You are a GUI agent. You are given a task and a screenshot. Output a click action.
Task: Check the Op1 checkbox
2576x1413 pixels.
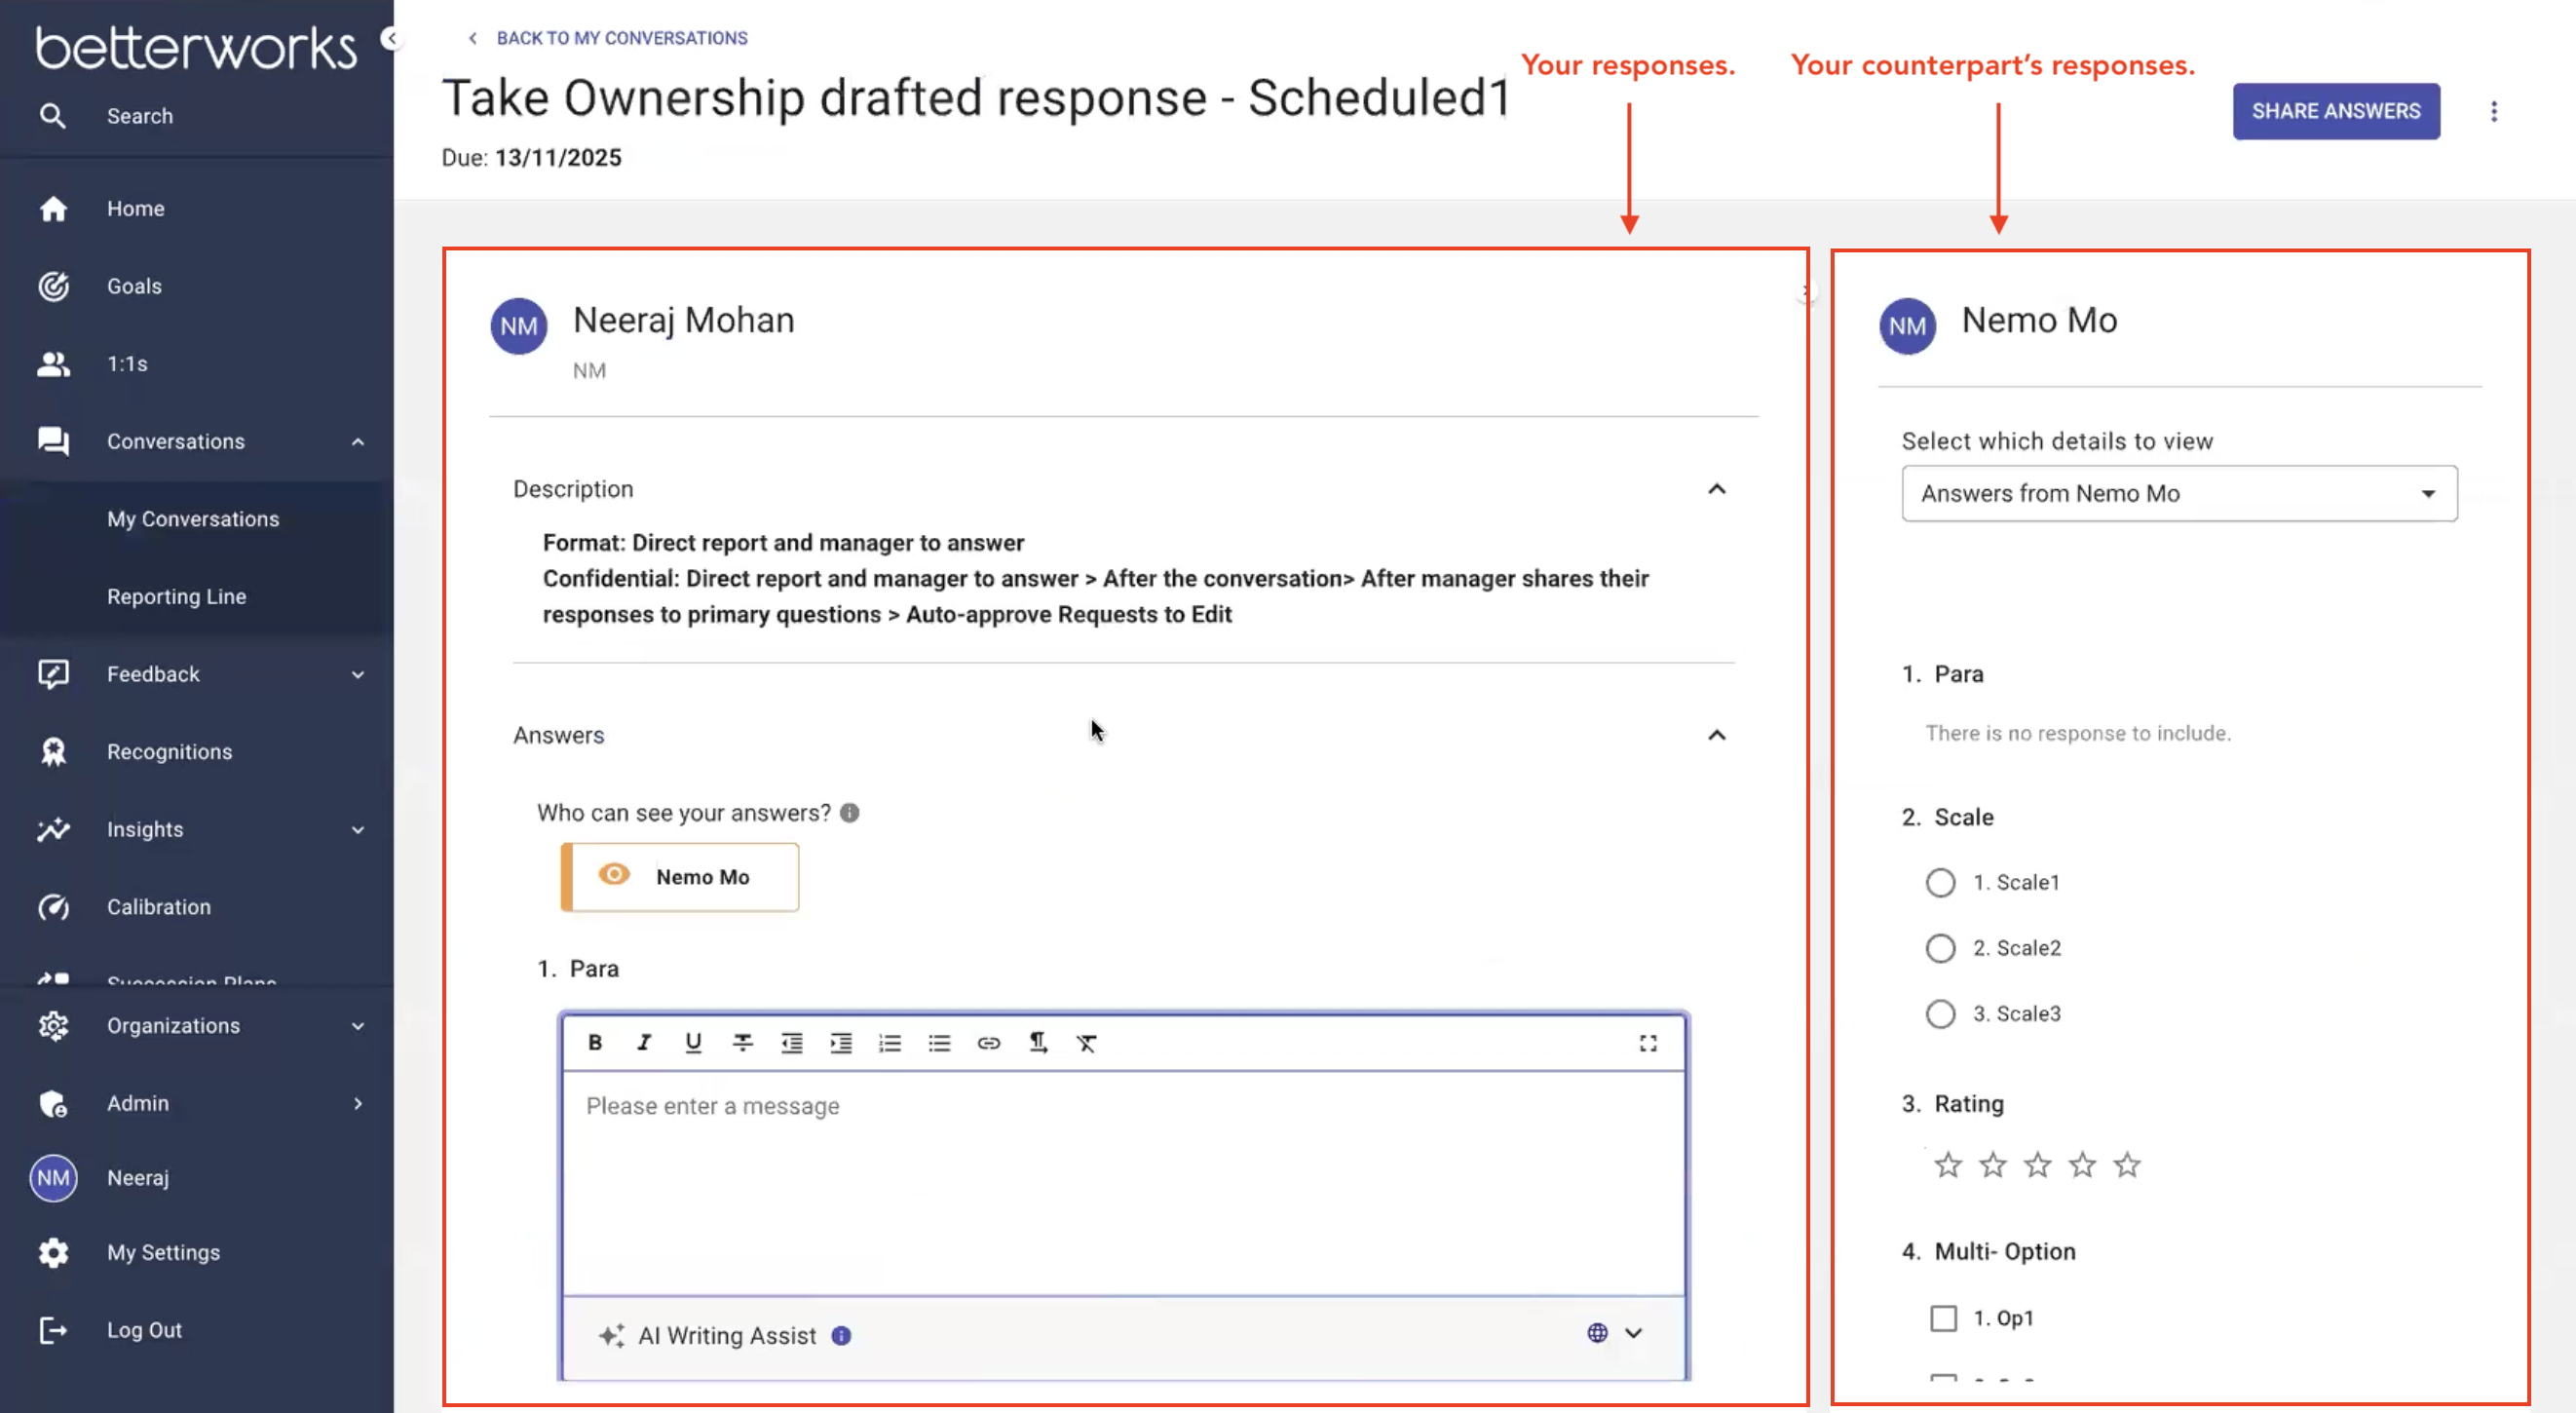[1943, 1318]
